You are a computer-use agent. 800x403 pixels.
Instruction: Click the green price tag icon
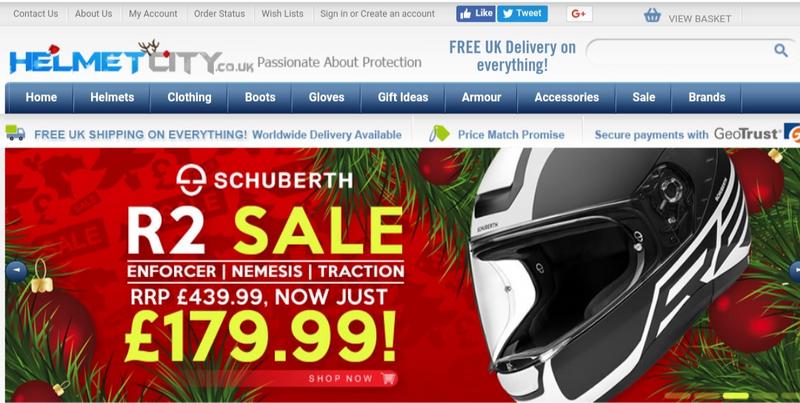[x=439, y=134]
